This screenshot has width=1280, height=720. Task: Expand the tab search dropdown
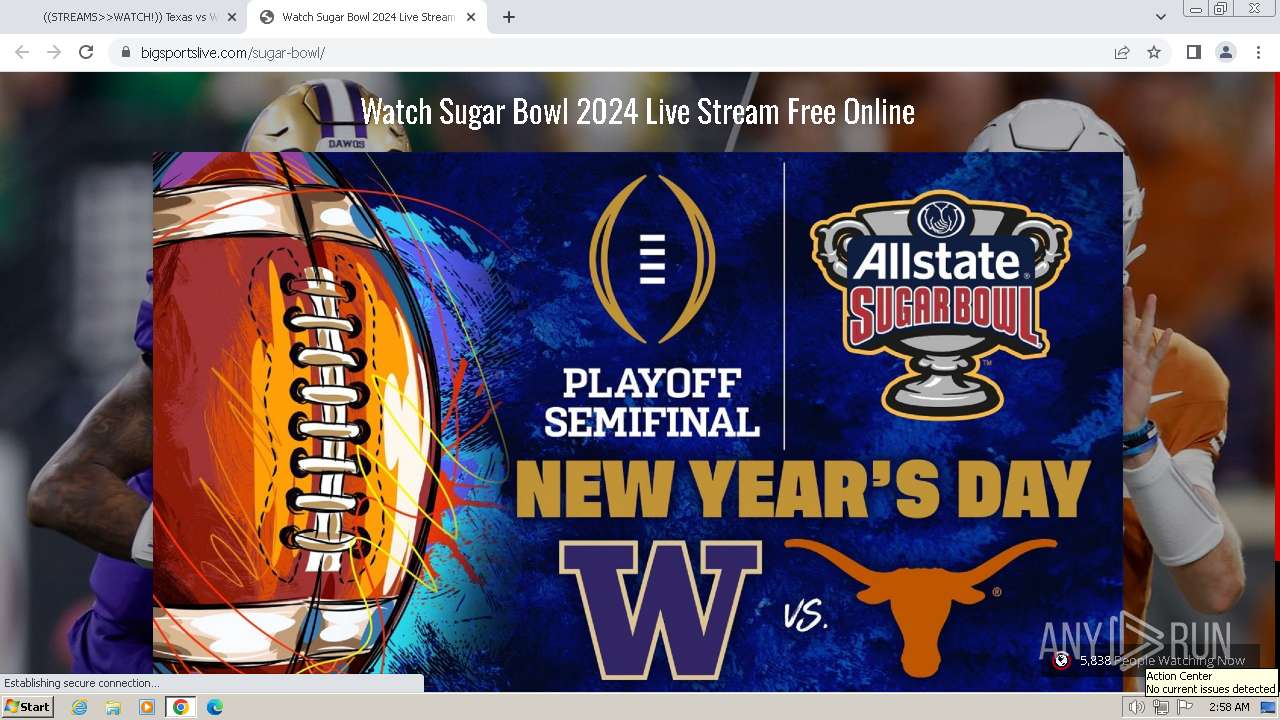pos(1160,17)
